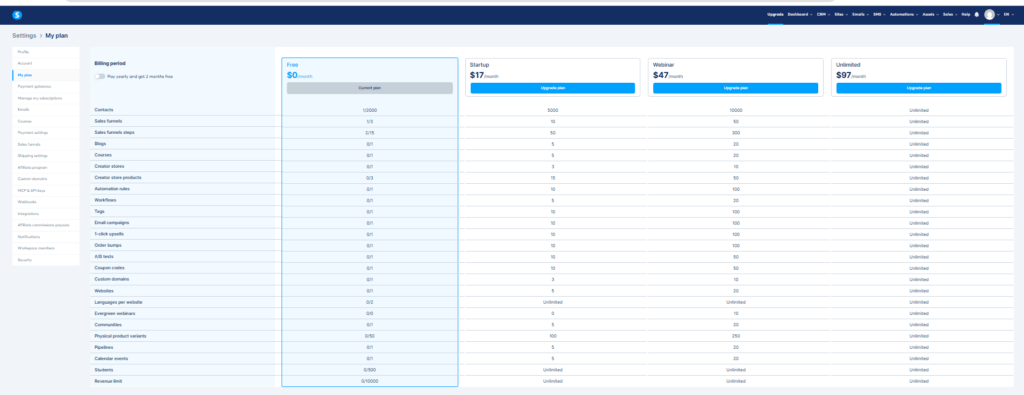
Task: Open the notifications bell
Action: click(x=977, y=14)
